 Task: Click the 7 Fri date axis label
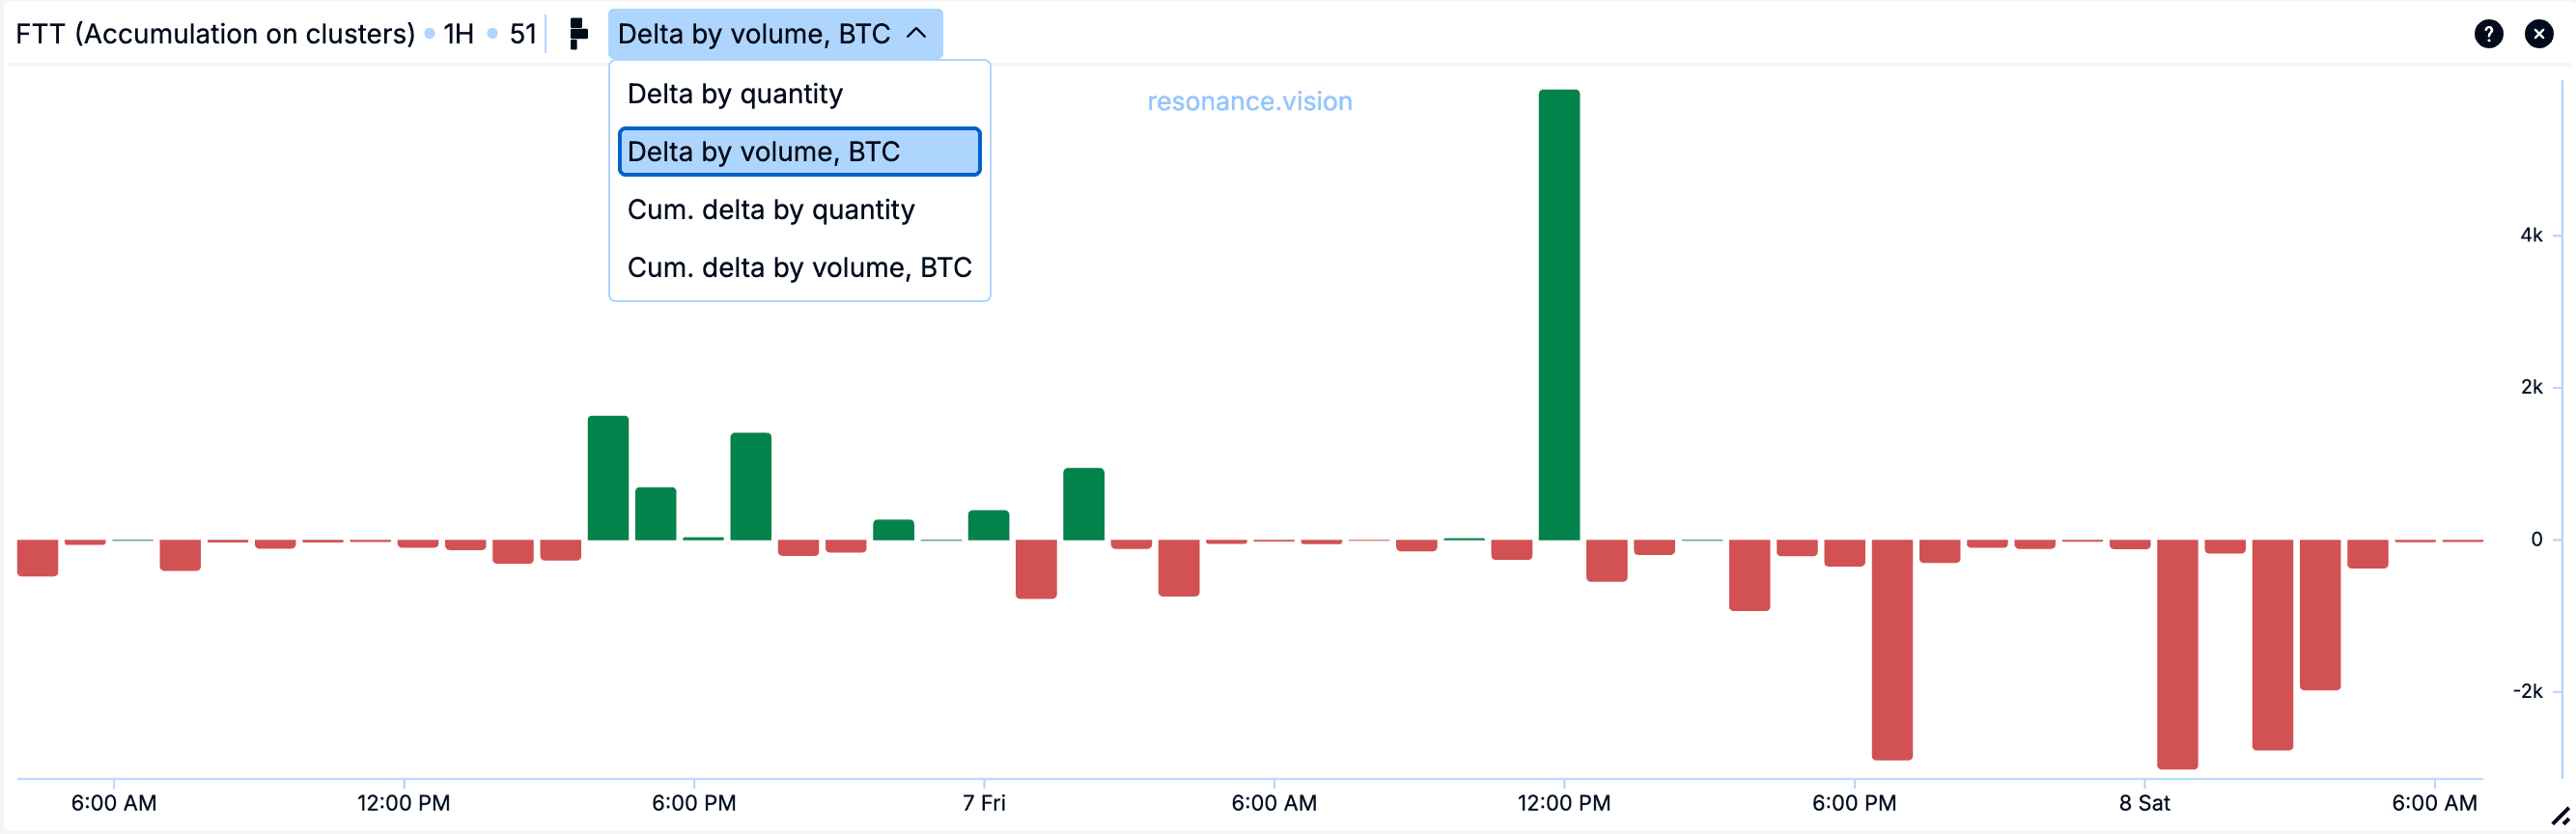(984, 803)
